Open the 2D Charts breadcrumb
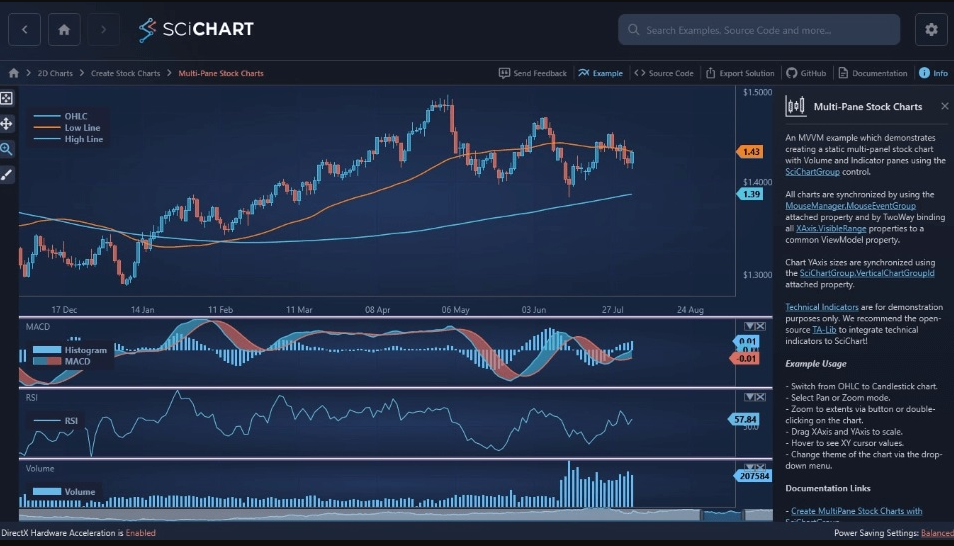Image resolution: width=954 pixels, height=546 pixels. [x=55, y=73]
